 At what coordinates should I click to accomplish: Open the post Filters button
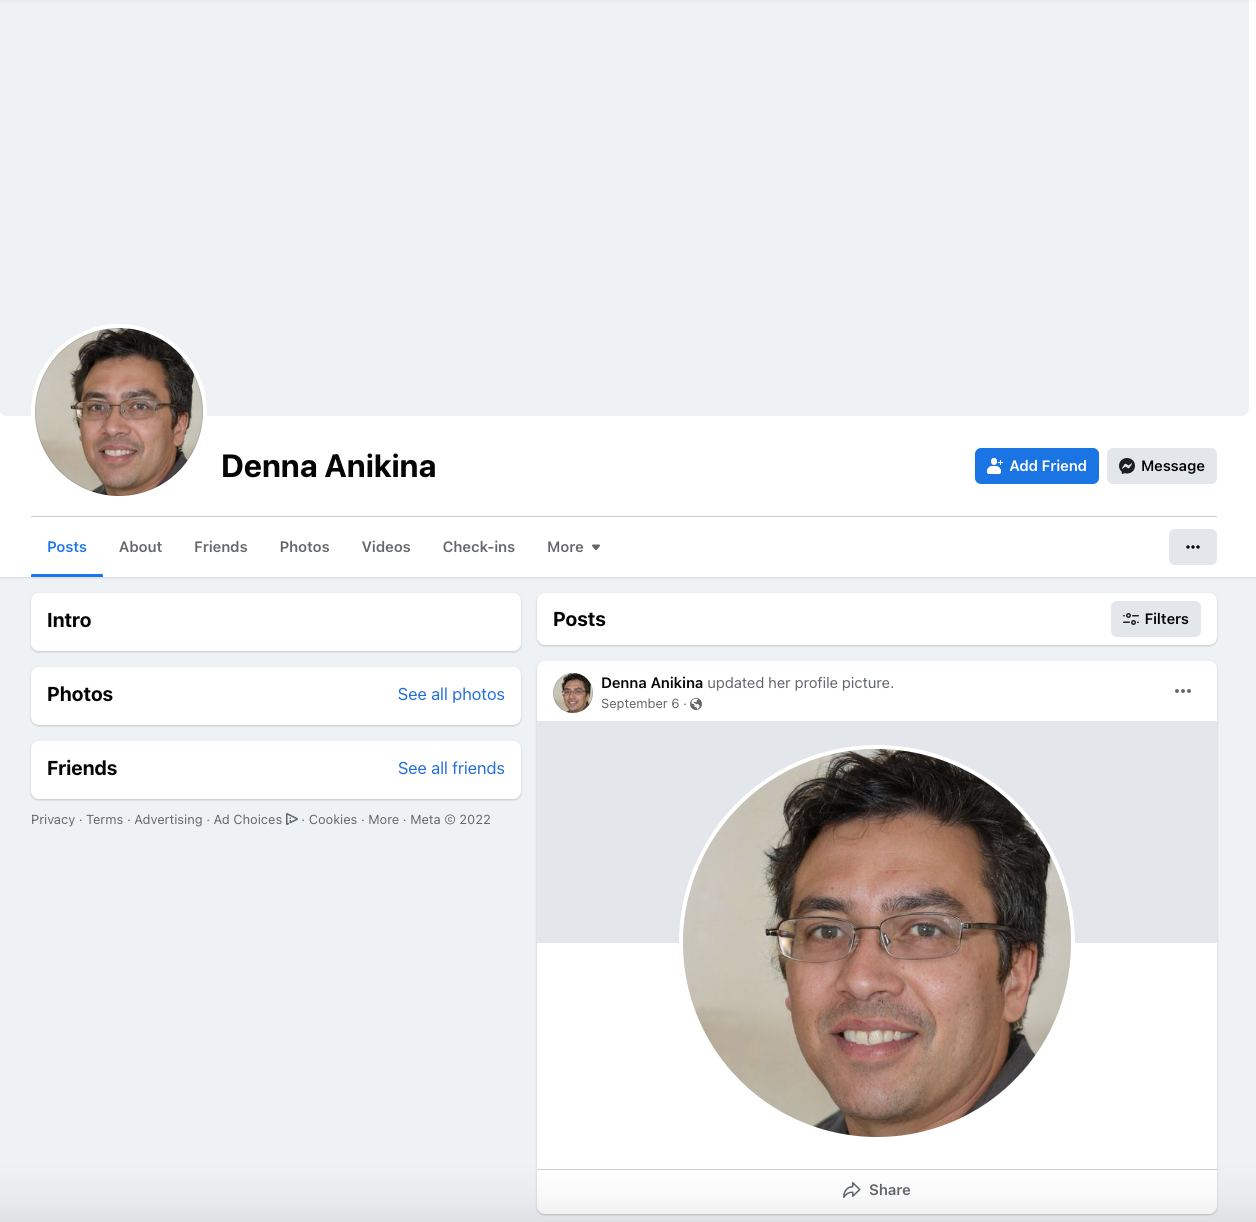pyautogui.click(x=1155, y=619)
